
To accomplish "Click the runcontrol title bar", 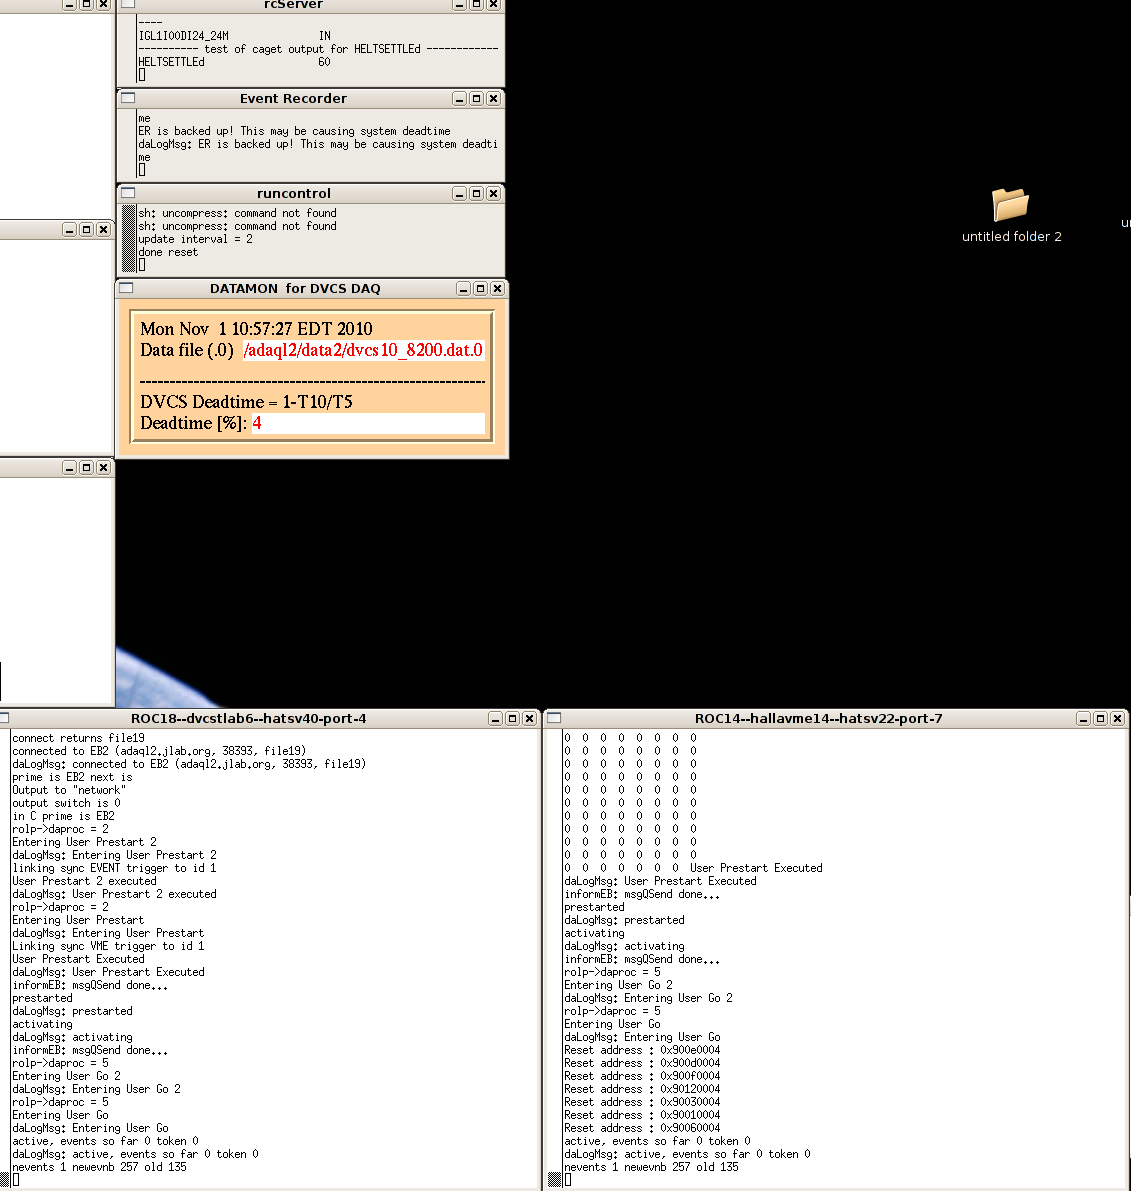I will click(293, 194).
